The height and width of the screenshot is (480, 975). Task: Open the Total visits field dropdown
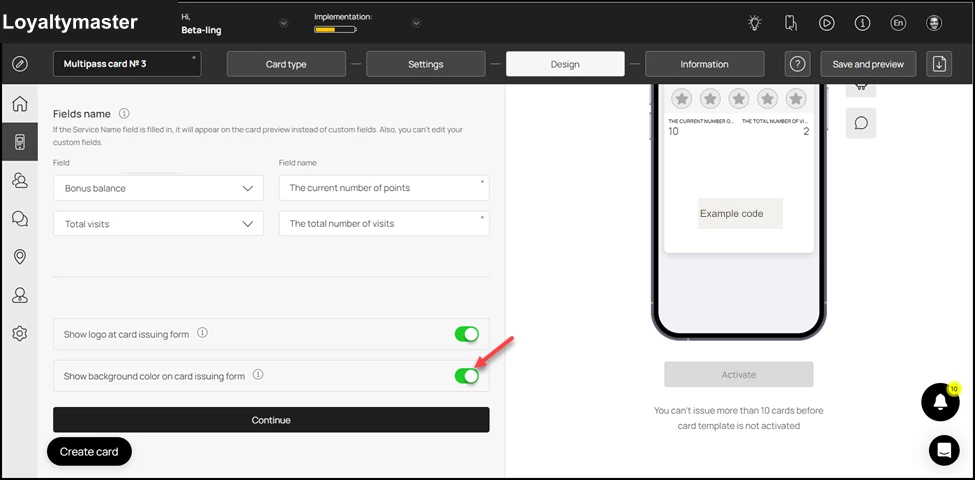coord(159,223)
